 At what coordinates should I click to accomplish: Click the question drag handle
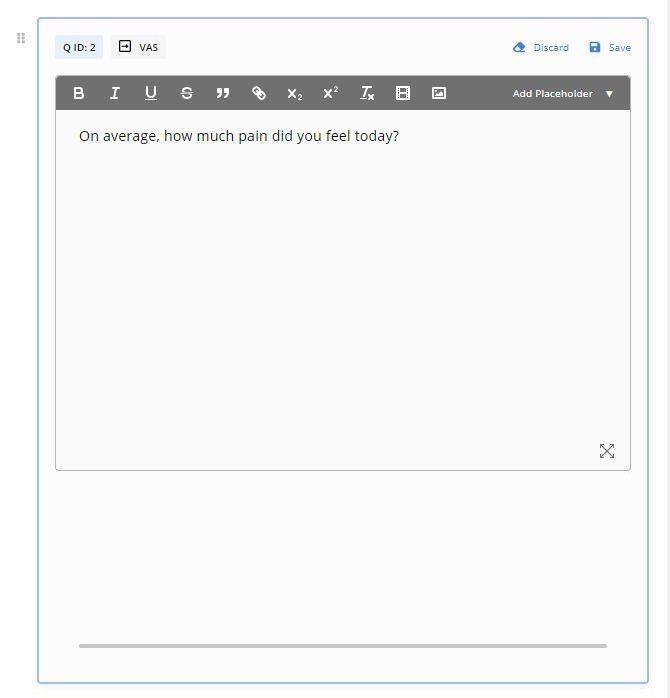(x=21, y=38)
